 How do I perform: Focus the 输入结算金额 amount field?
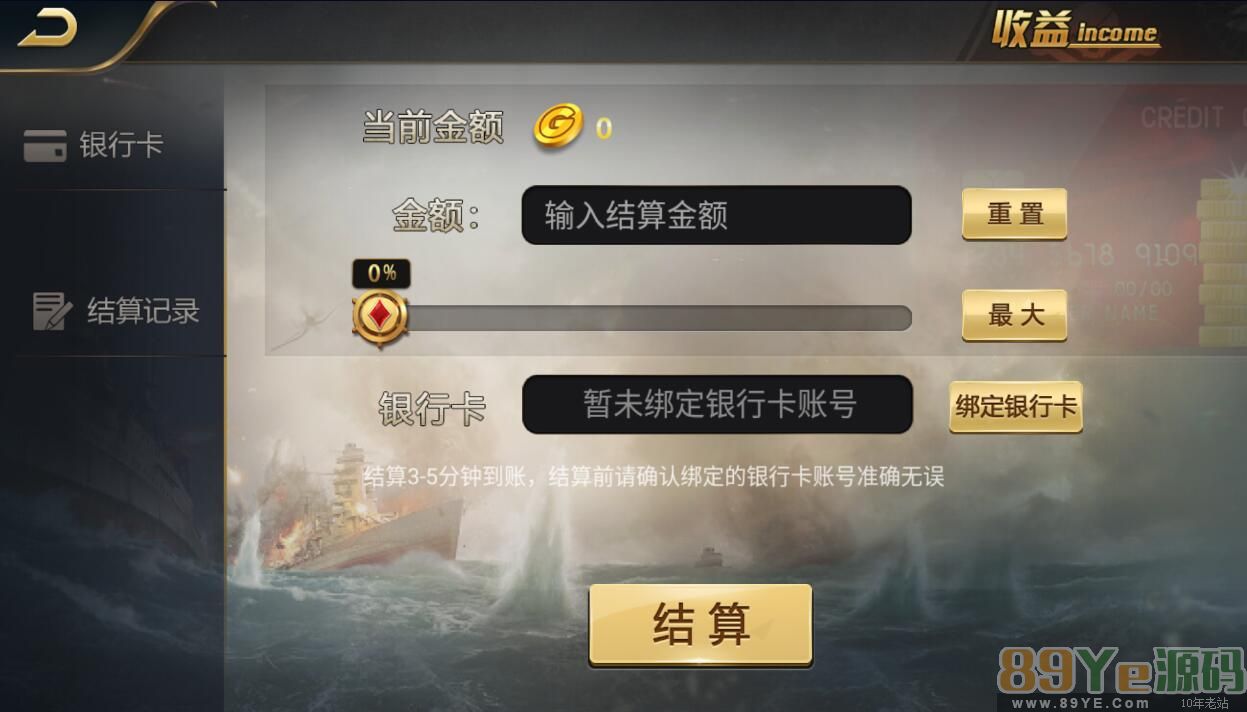click(x=717, y=215)
